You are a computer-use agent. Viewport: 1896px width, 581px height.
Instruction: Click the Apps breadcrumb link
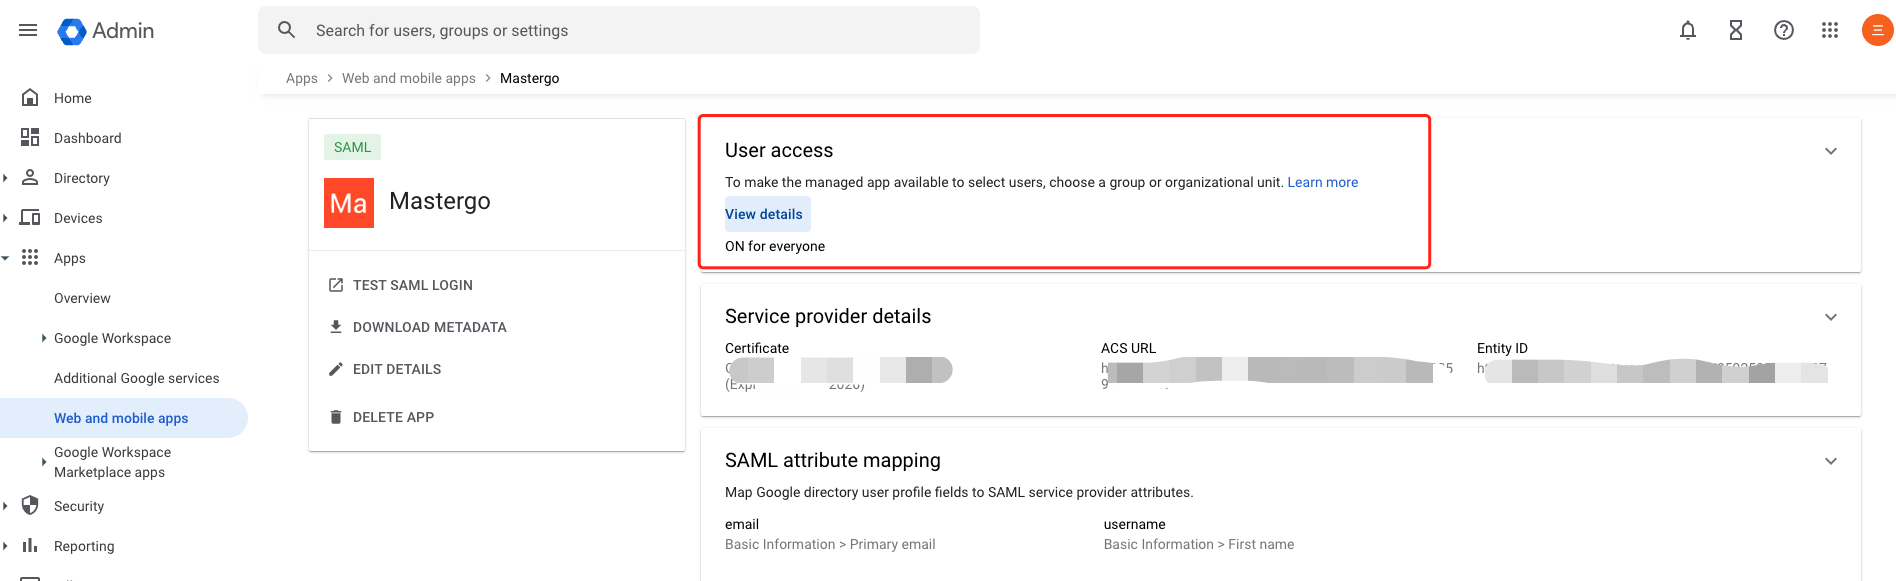[302, 78]
